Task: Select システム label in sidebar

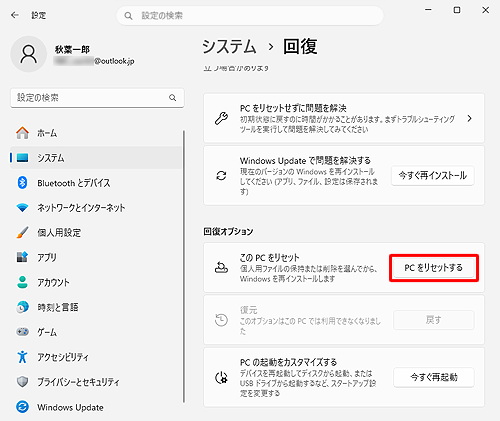Action: [x=51, y=158]
